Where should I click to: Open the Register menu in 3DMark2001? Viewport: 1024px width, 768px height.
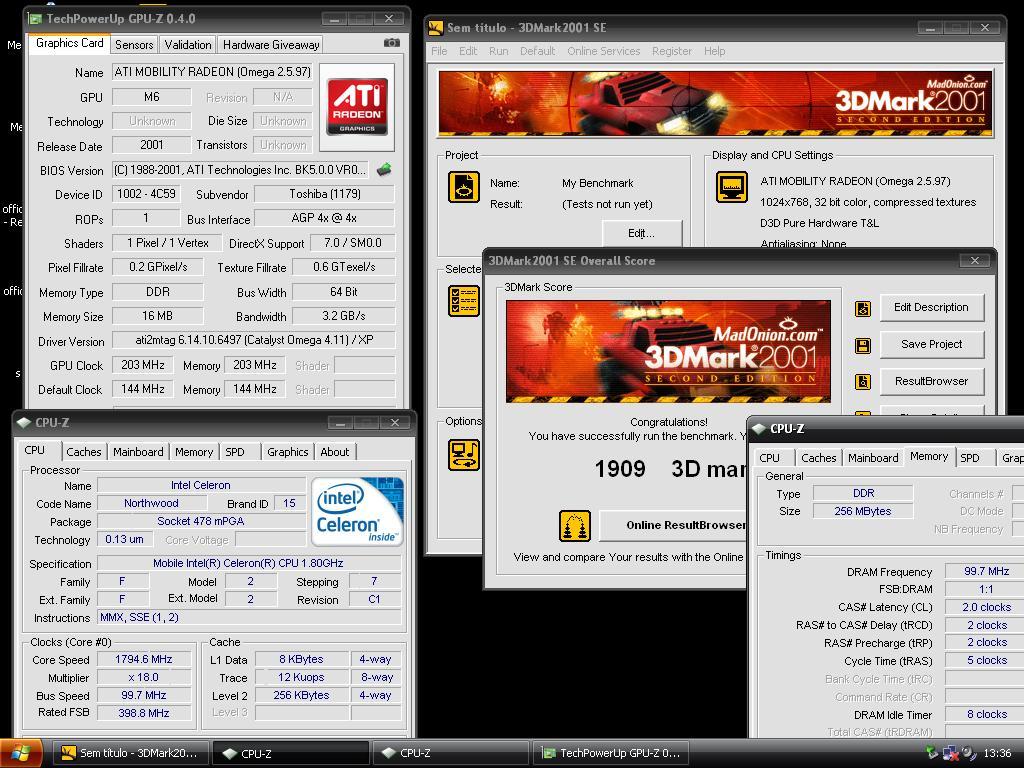[x=671, y=51]
